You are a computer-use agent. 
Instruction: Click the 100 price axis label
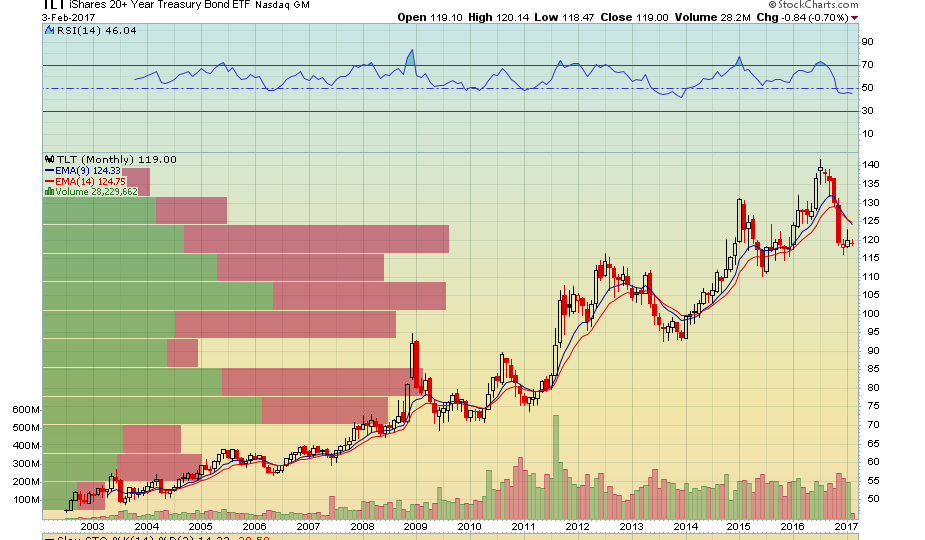pyautogui.click(x=871, y=314)
